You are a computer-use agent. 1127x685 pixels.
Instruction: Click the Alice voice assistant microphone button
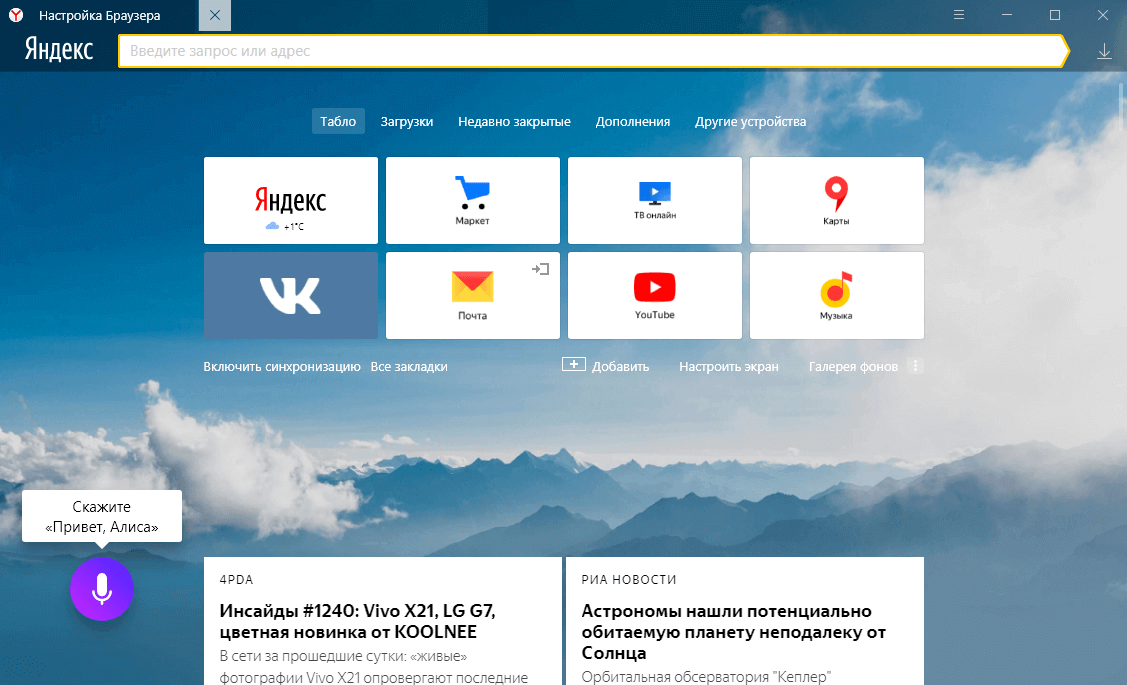point(101,589)
